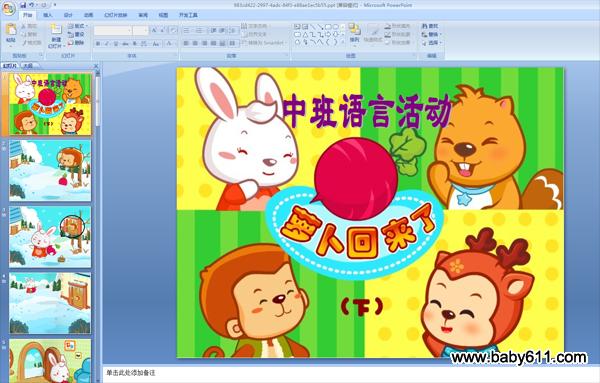This screenshot has width=600, height=383.
Task: Click the Save icon in quick access toolbar
Action: (23, 5)
